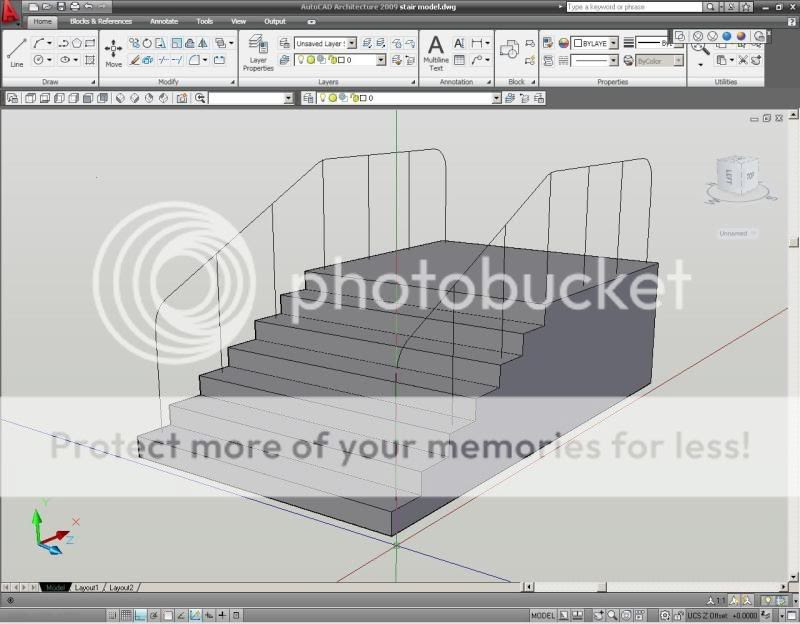Click the Zoom magnifier in status bar
This screenshot has height=624, width=800.
tap(612, 616)
